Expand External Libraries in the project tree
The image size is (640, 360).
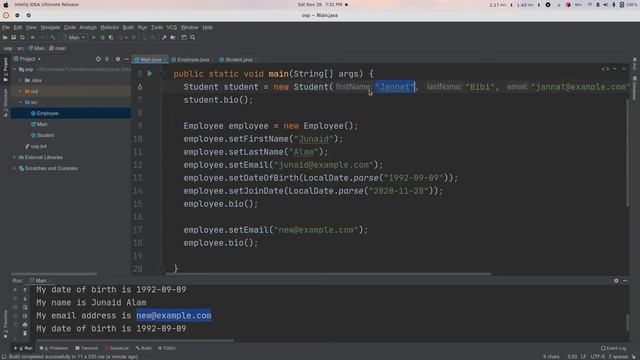(15, 157)
